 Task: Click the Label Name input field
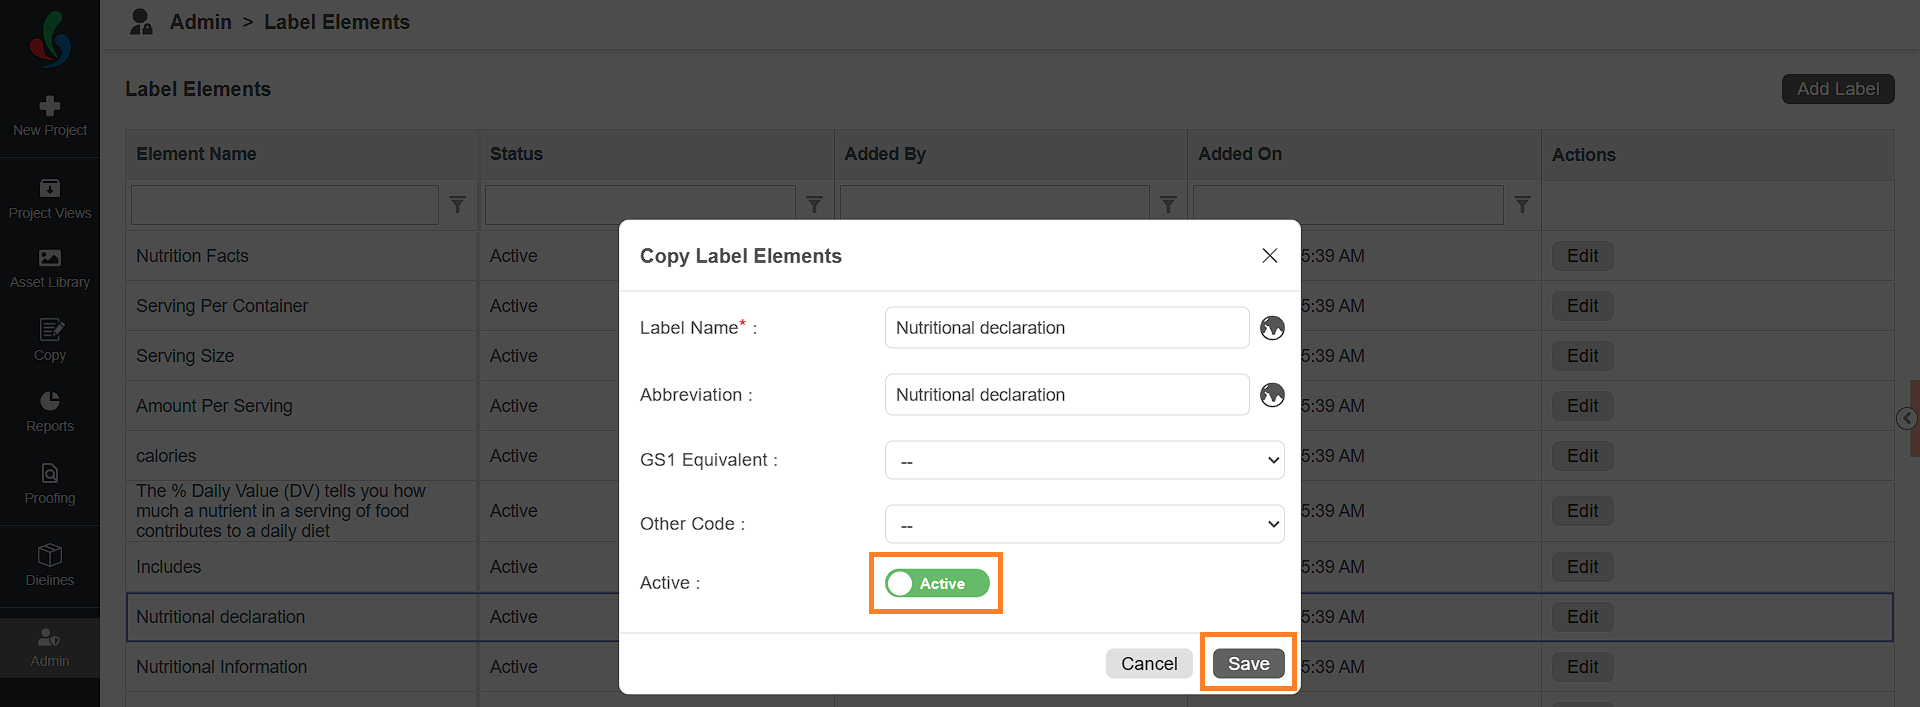[x=1067, y=328]
